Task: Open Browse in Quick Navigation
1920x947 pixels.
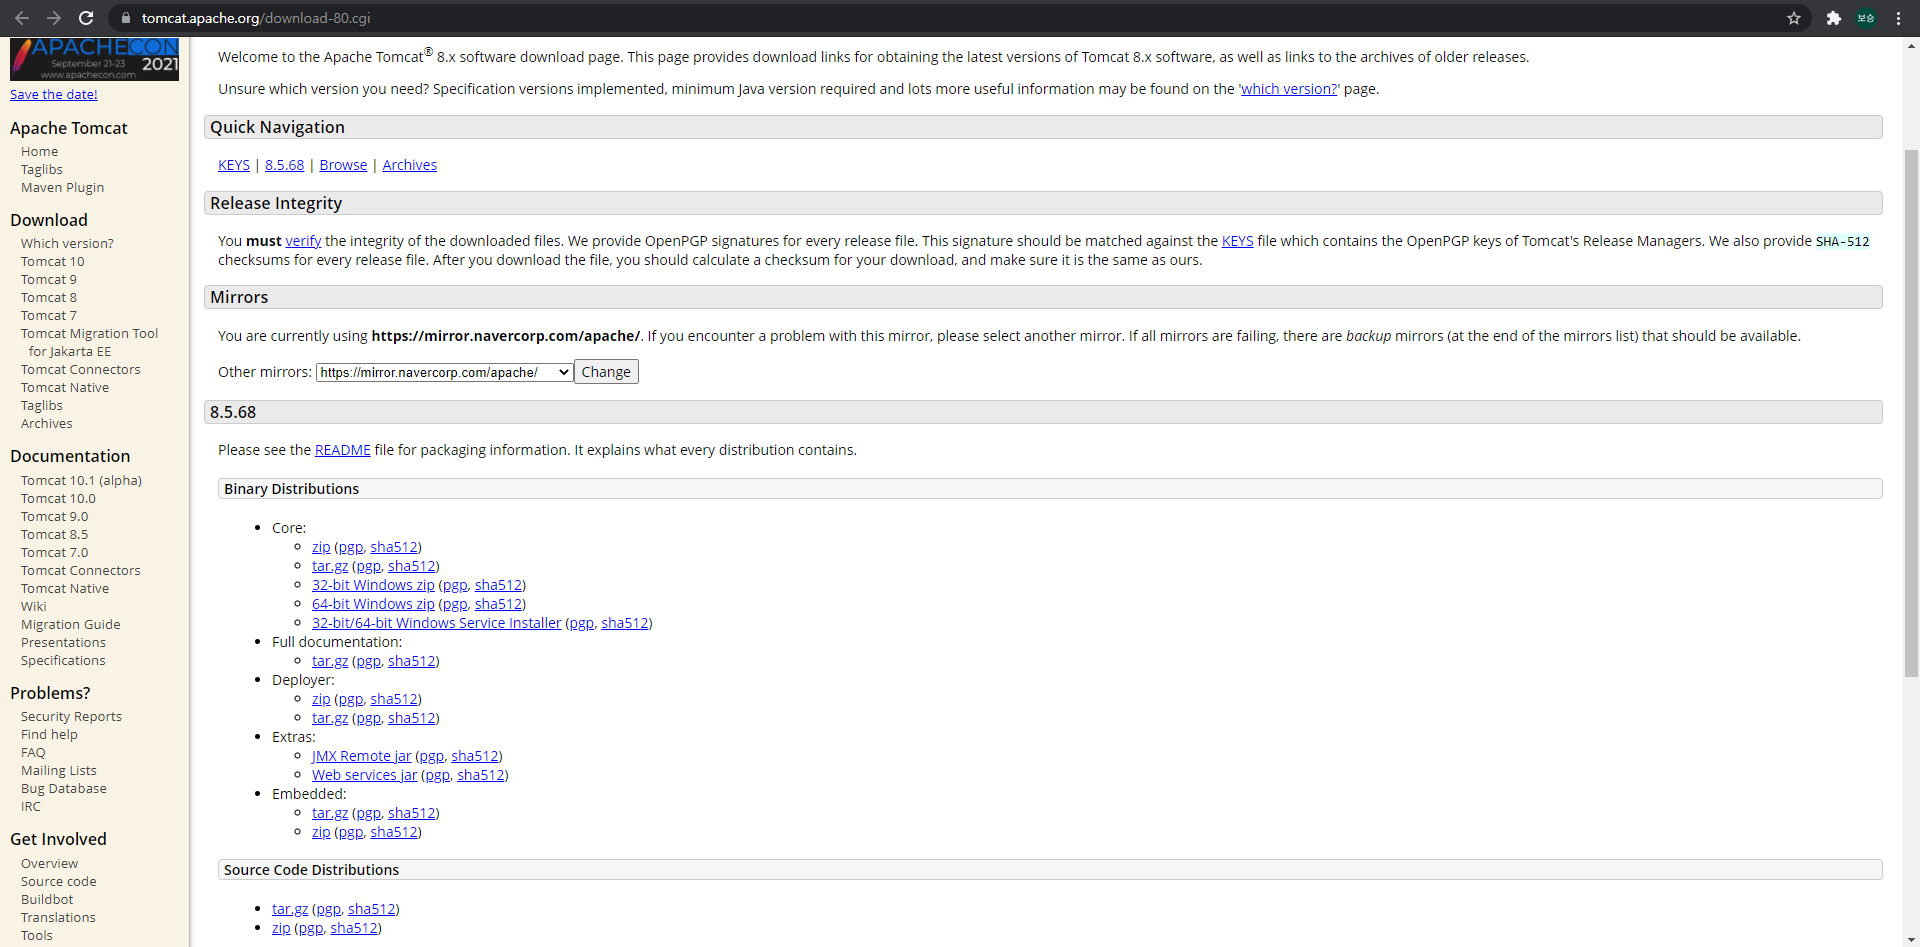Action: point(343,165)
